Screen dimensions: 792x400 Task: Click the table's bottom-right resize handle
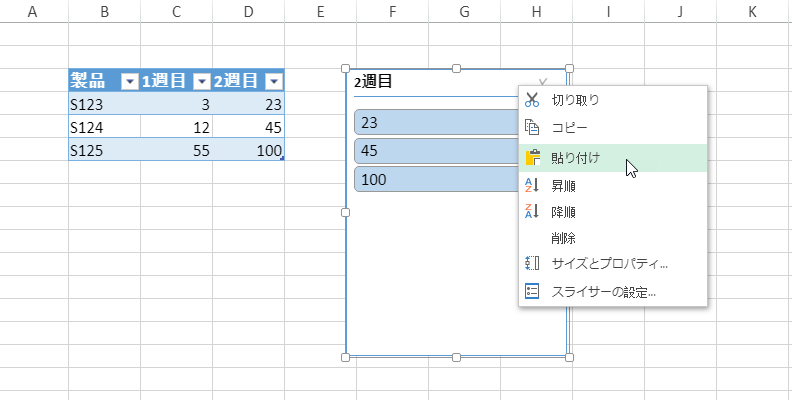pos(282,158)
